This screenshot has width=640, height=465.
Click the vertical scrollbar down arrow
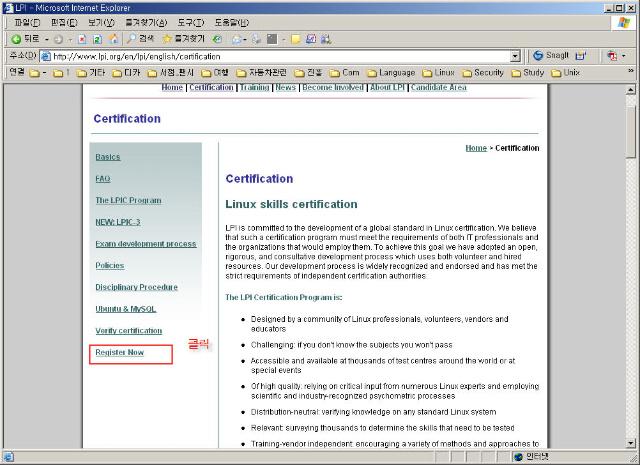click(x=631, y=443)
